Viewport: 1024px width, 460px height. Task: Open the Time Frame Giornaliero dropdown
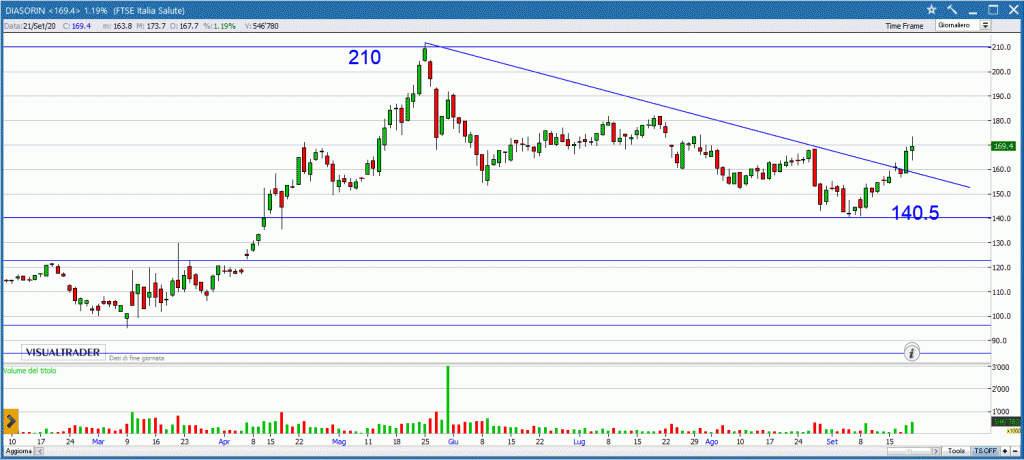(963, 25)
